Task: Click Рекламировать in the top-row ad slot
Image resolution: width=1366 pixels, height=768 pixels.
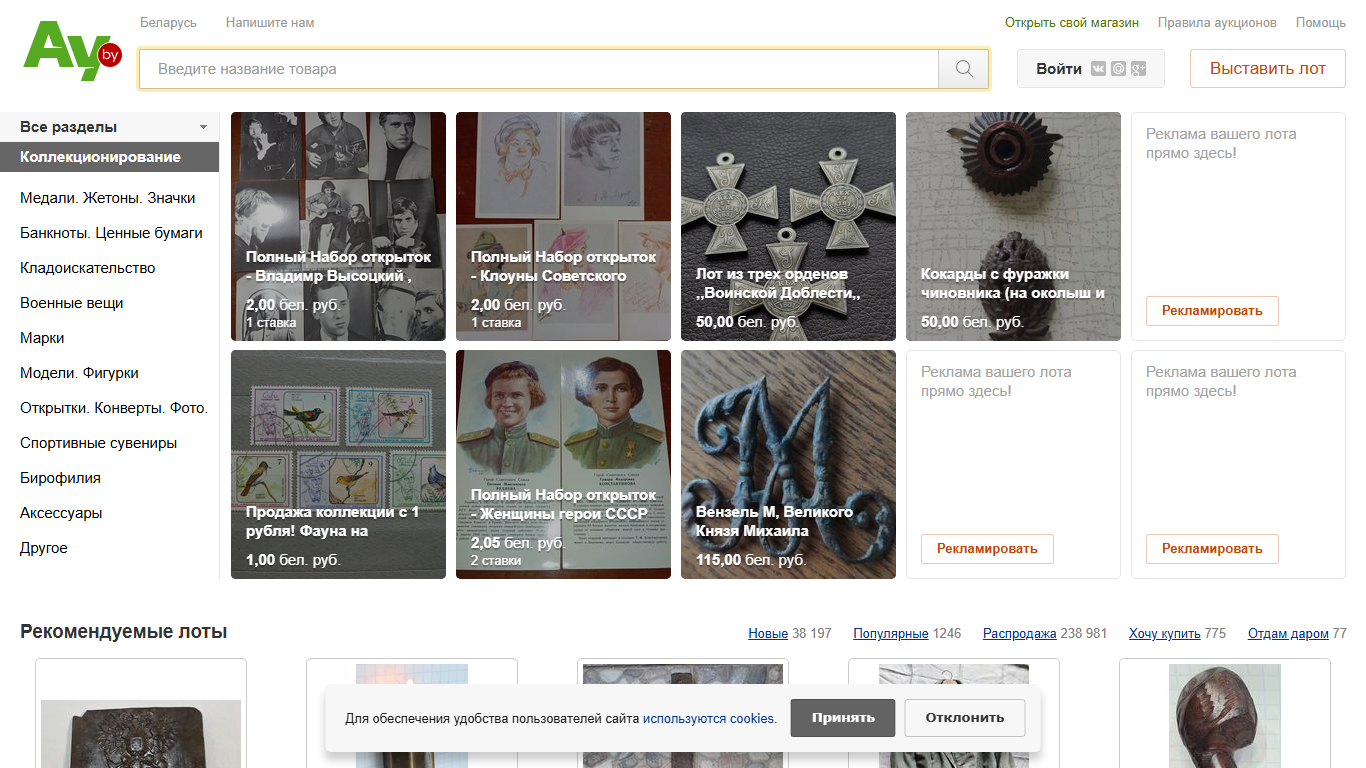Action: coord(1212,310)
